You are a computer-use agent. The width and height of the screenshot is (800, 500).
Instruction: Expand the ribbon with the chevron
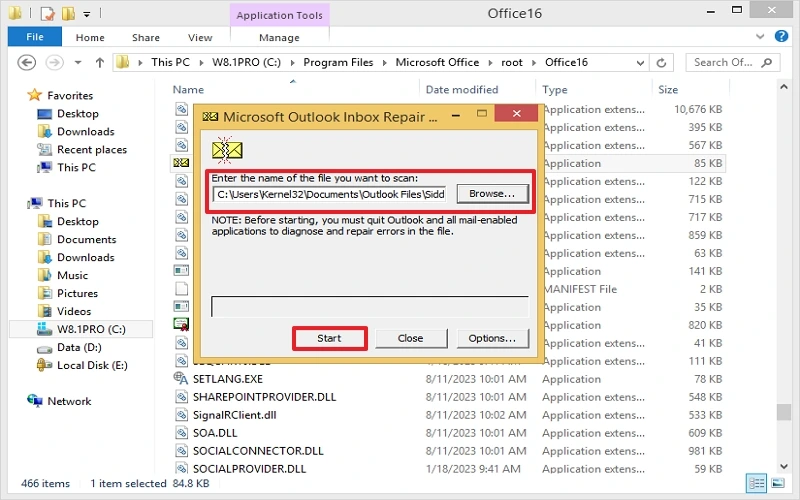pos(760,36)
